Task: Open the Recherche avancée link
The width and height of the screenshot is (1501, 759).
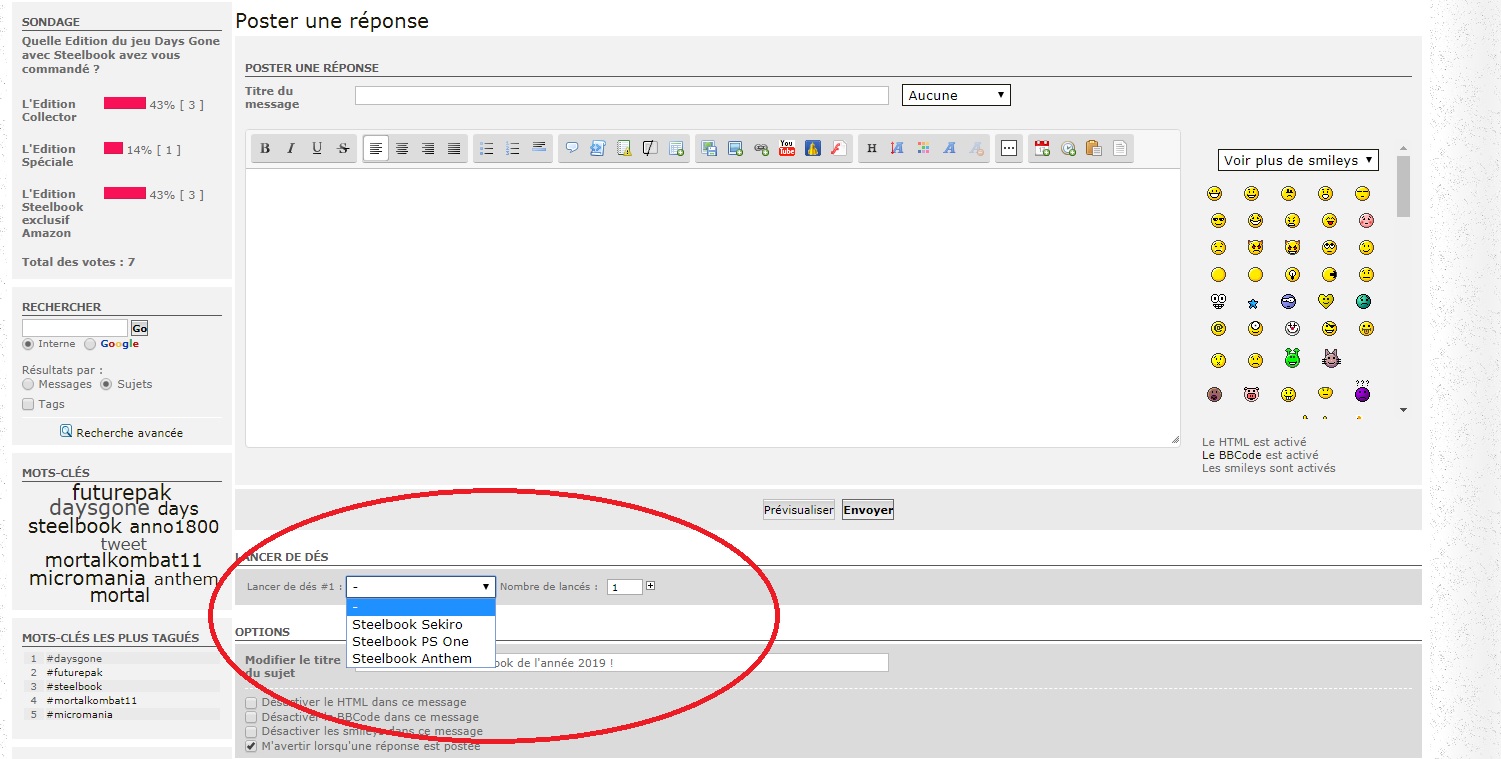Action: click(x=129, y=433)
